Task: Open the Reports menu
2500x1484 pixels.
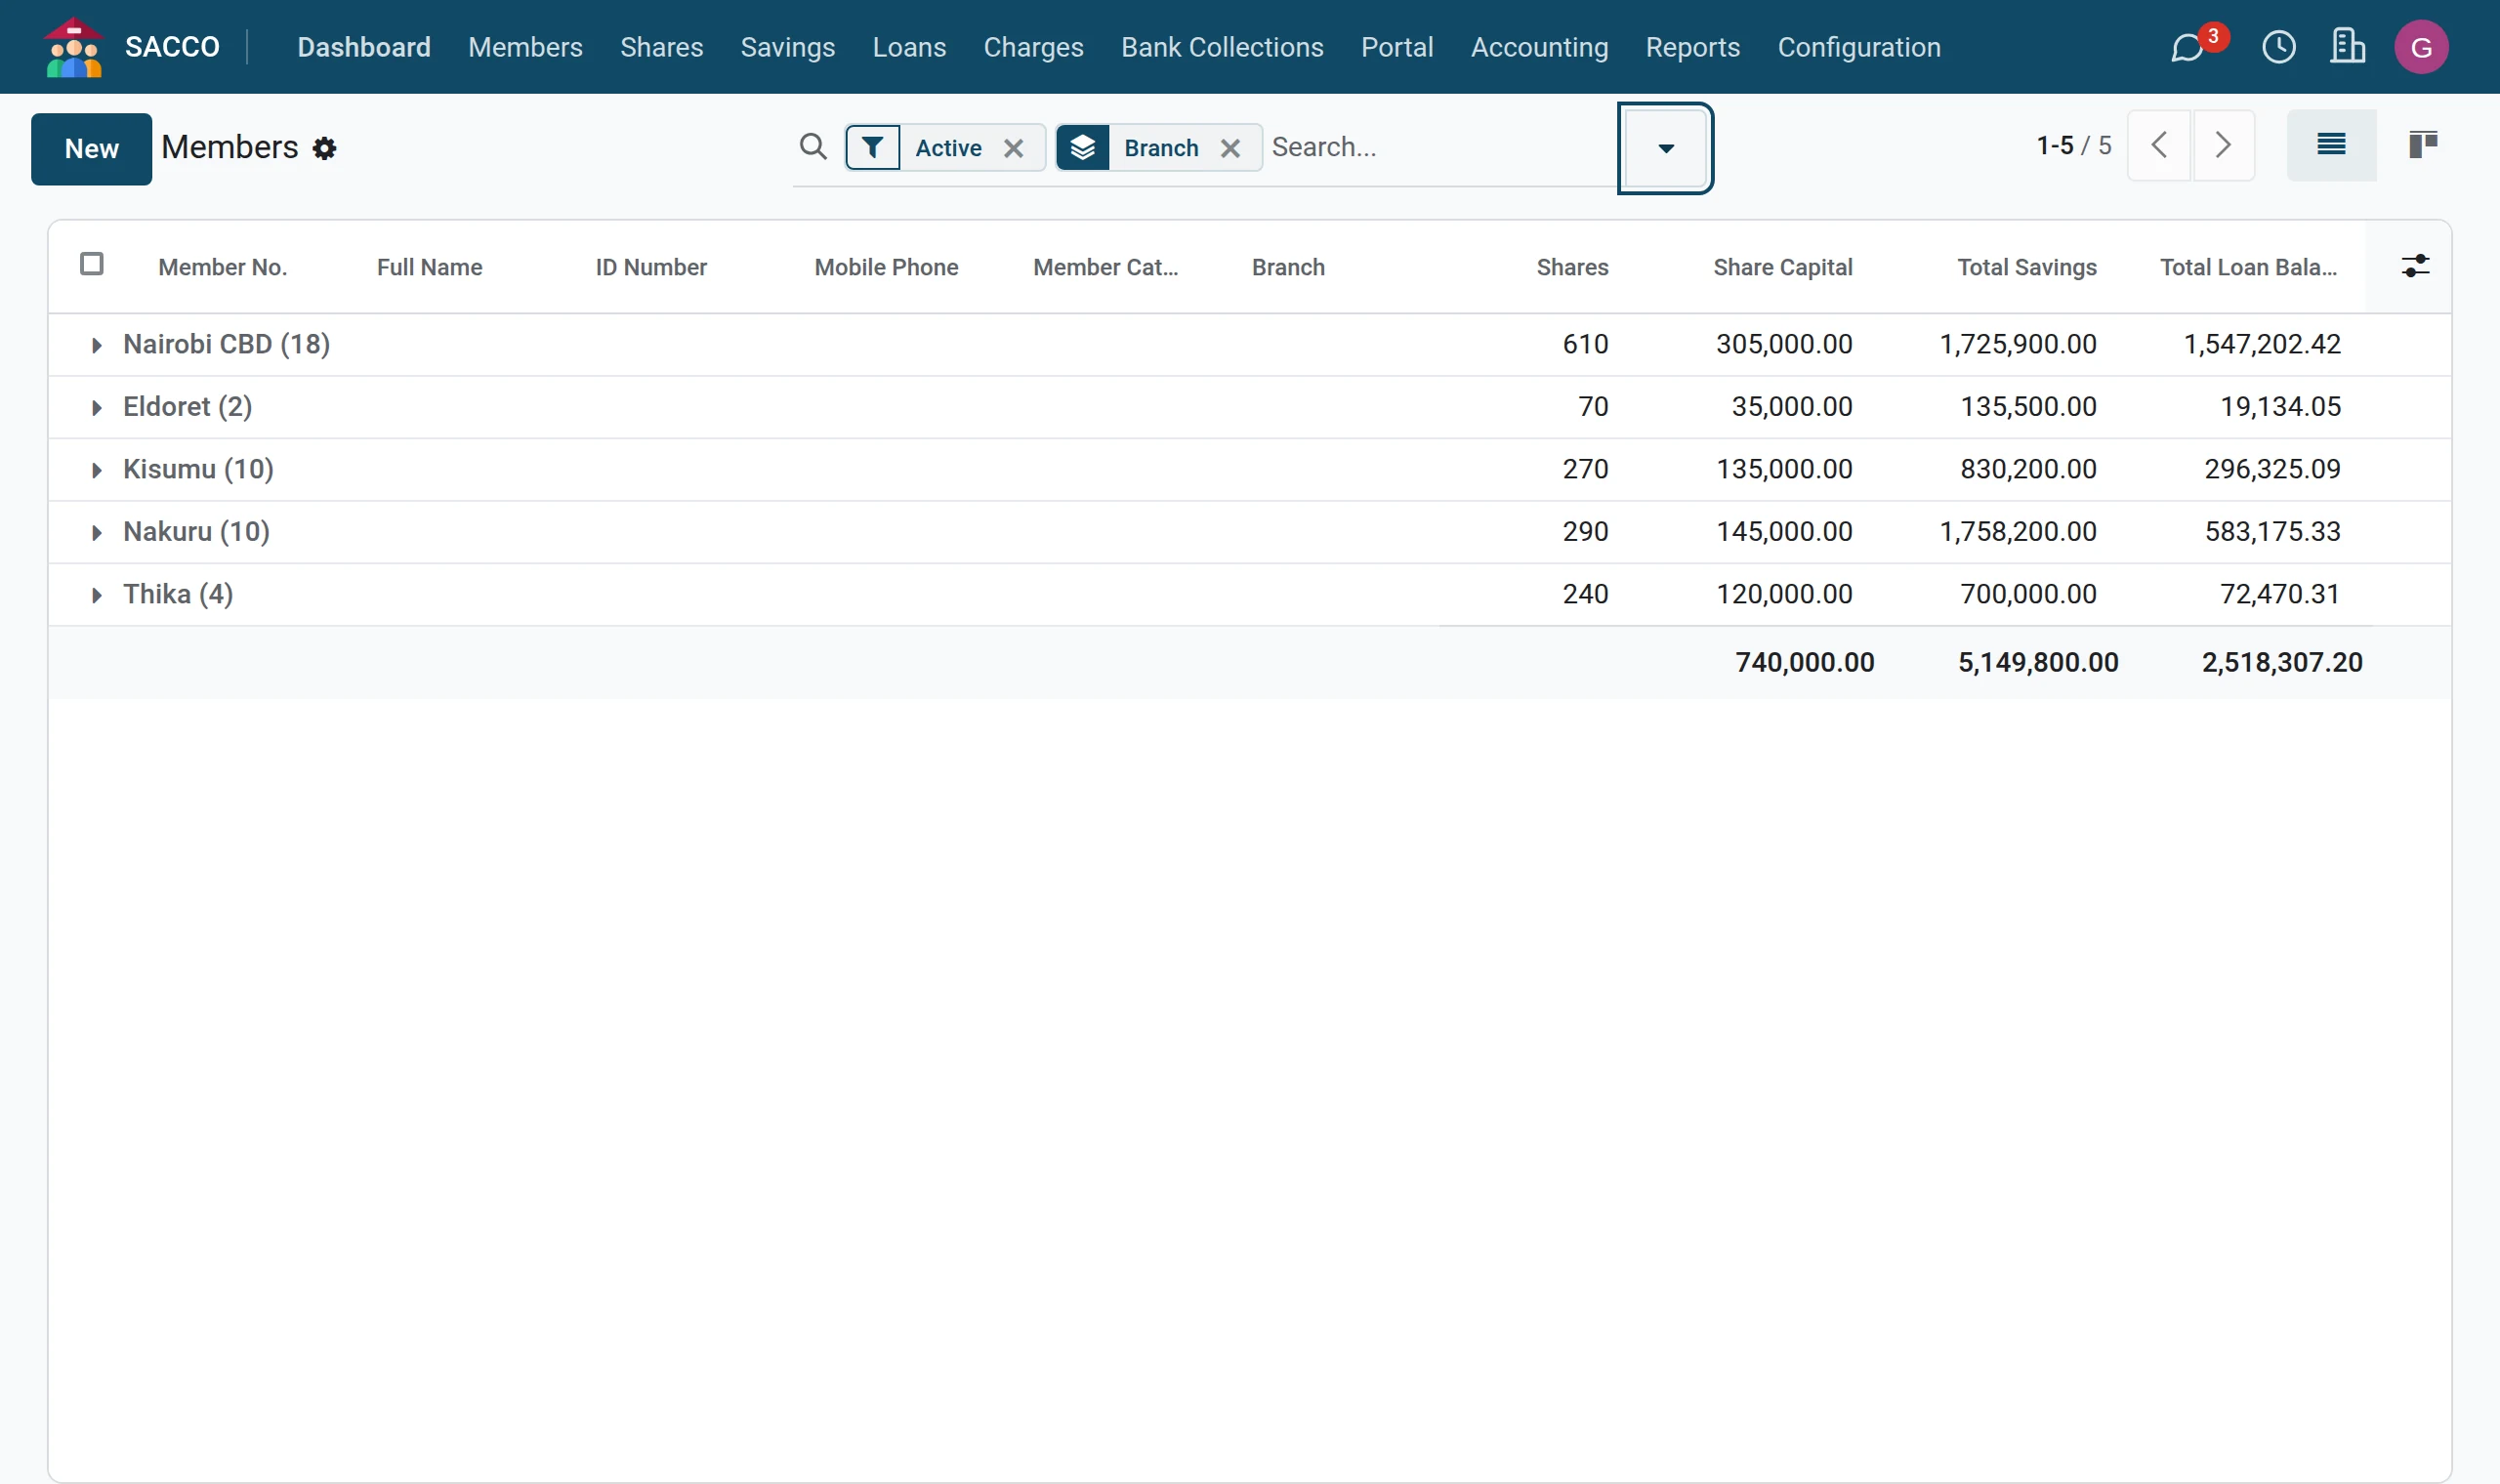Action: (1692, 47)
